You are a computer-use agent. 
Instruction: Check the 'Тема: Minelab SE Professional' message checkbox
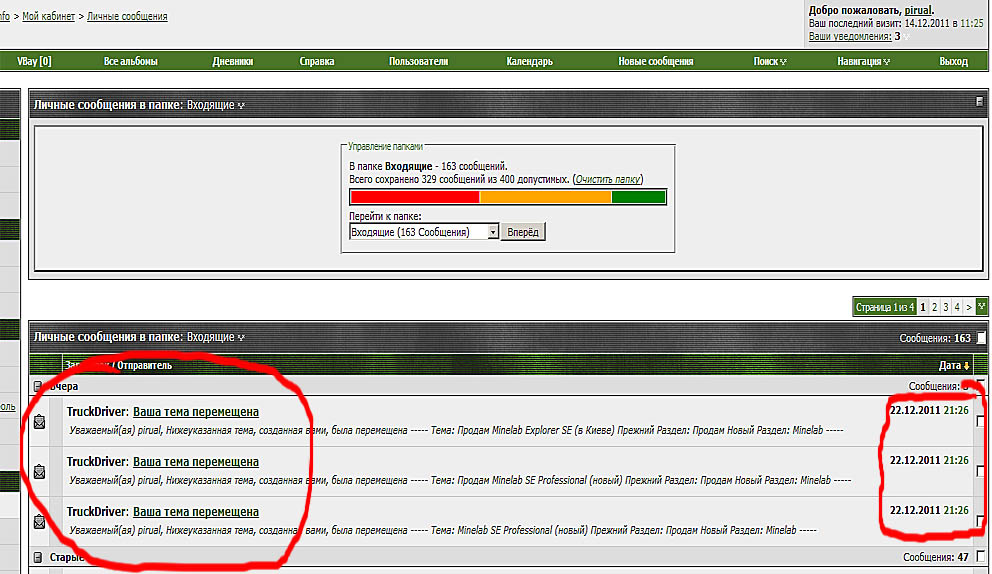[981, 521]
